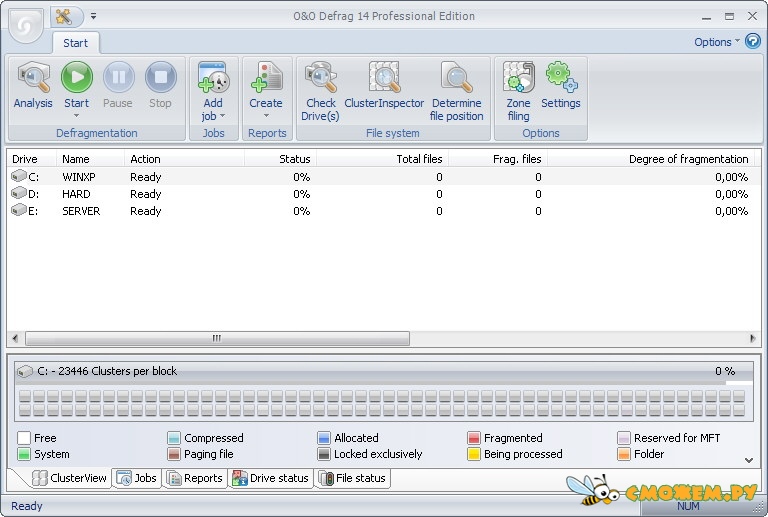Switch to the Reports tab
Image resolution: width=768 pixels, height=517 pixels.
coord(195,478)
